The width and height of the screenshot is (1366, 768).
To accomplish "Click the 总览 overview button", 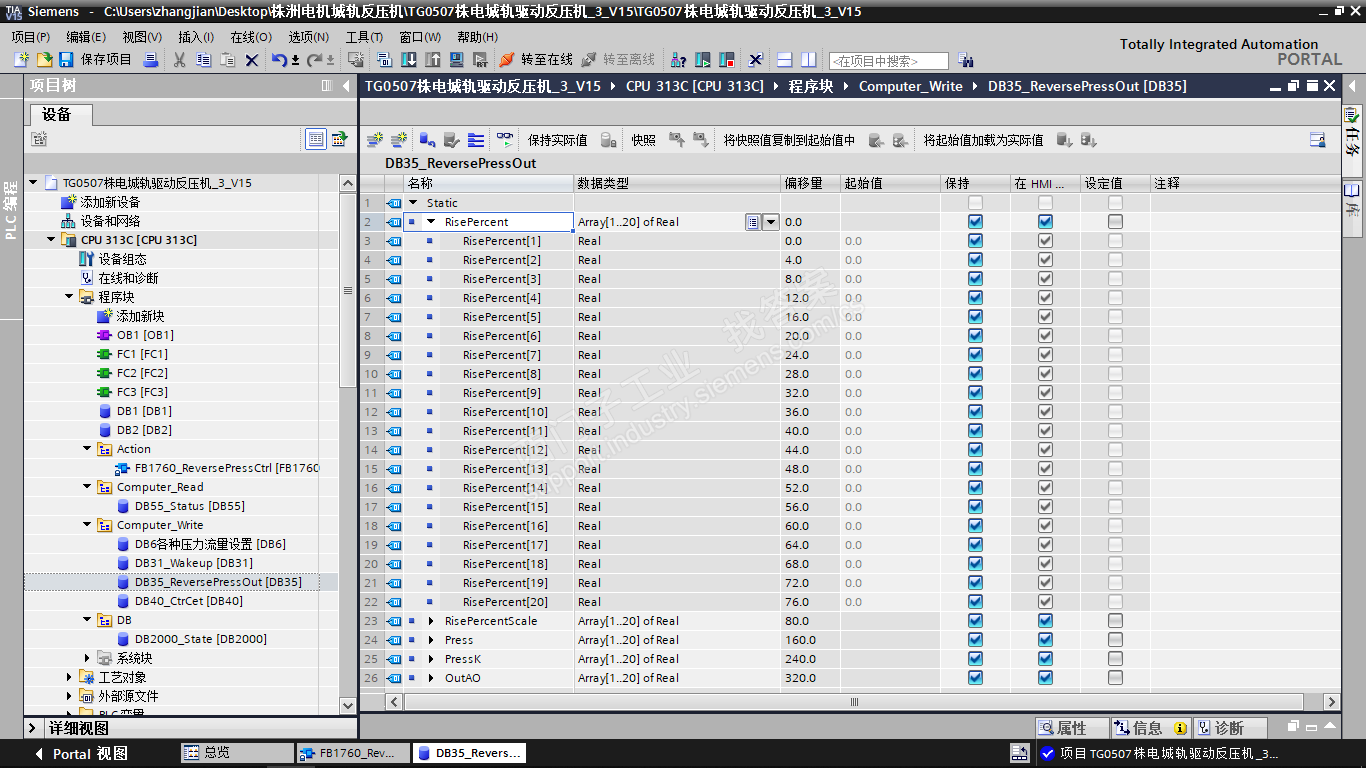I will point(237,753).
